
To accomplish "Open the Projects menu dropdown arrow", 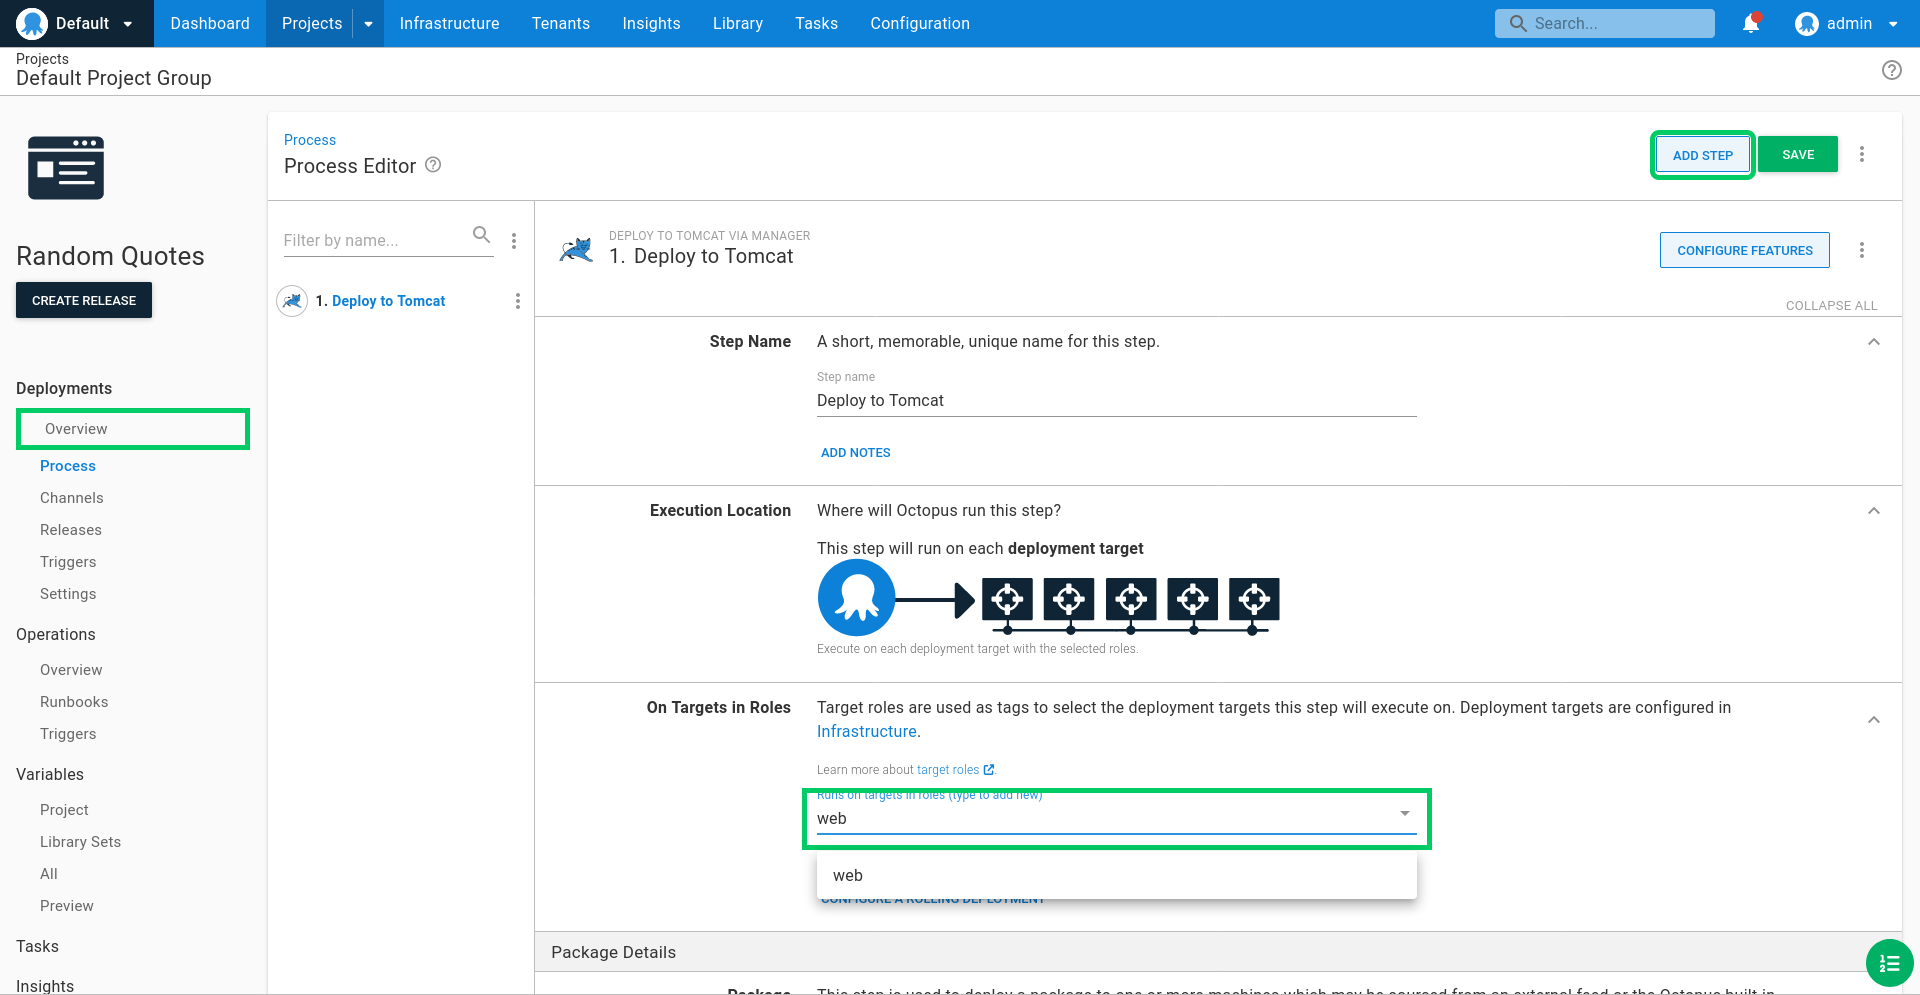I will (368, 24).
